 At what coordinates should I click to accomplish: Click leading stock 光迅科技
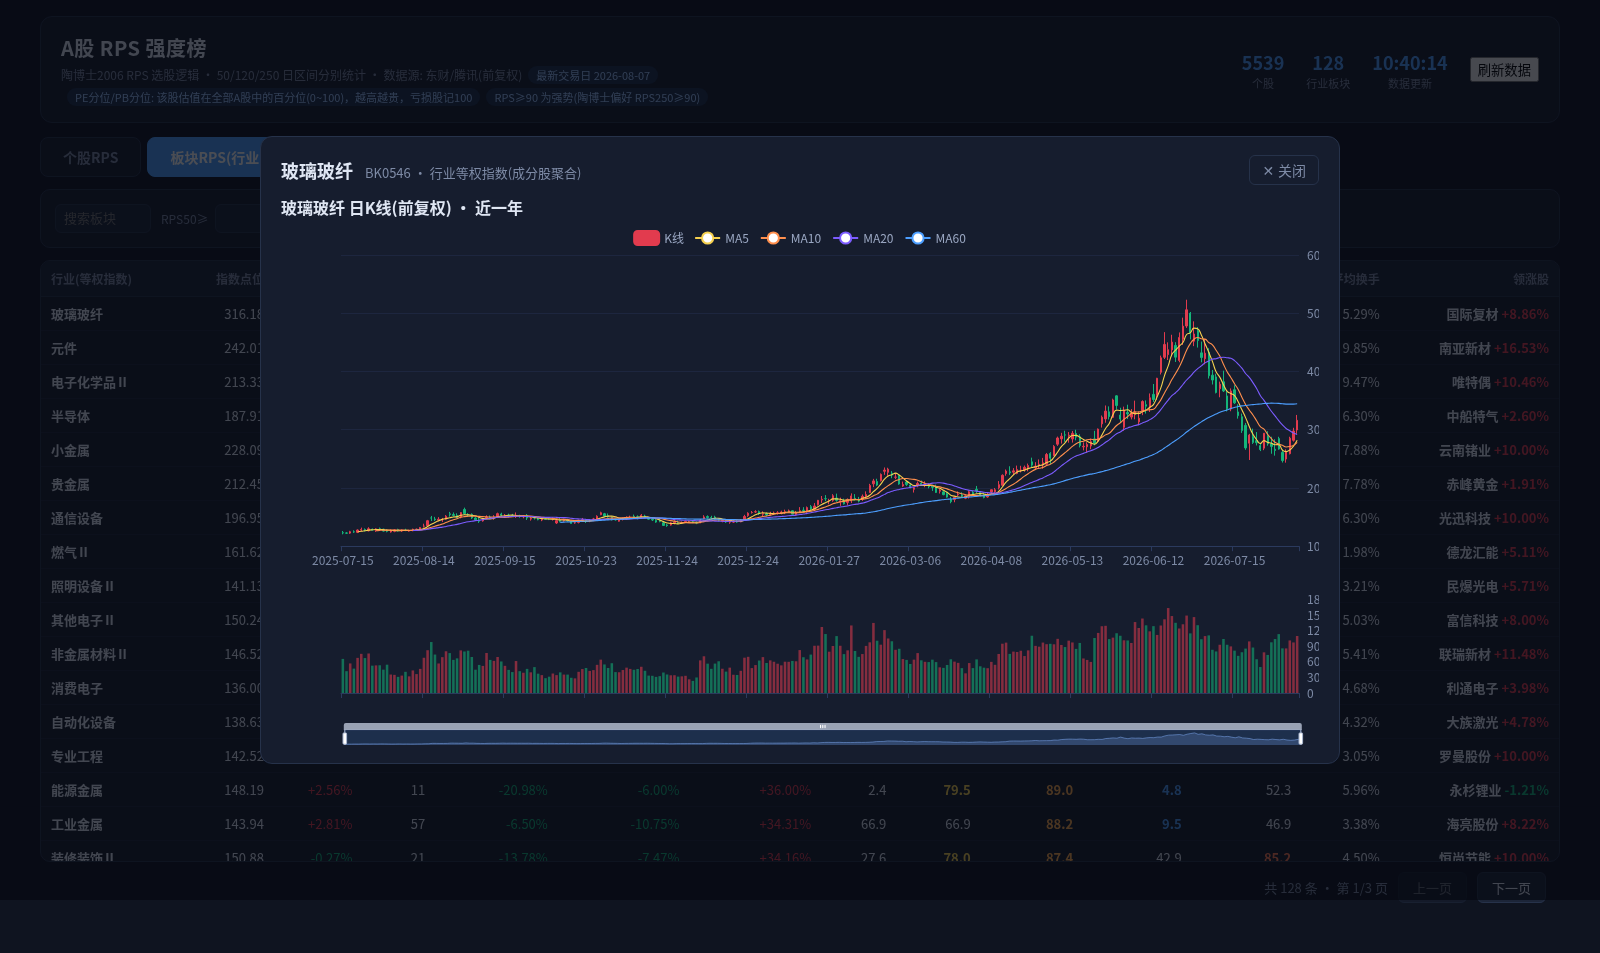click(1465, 519)
